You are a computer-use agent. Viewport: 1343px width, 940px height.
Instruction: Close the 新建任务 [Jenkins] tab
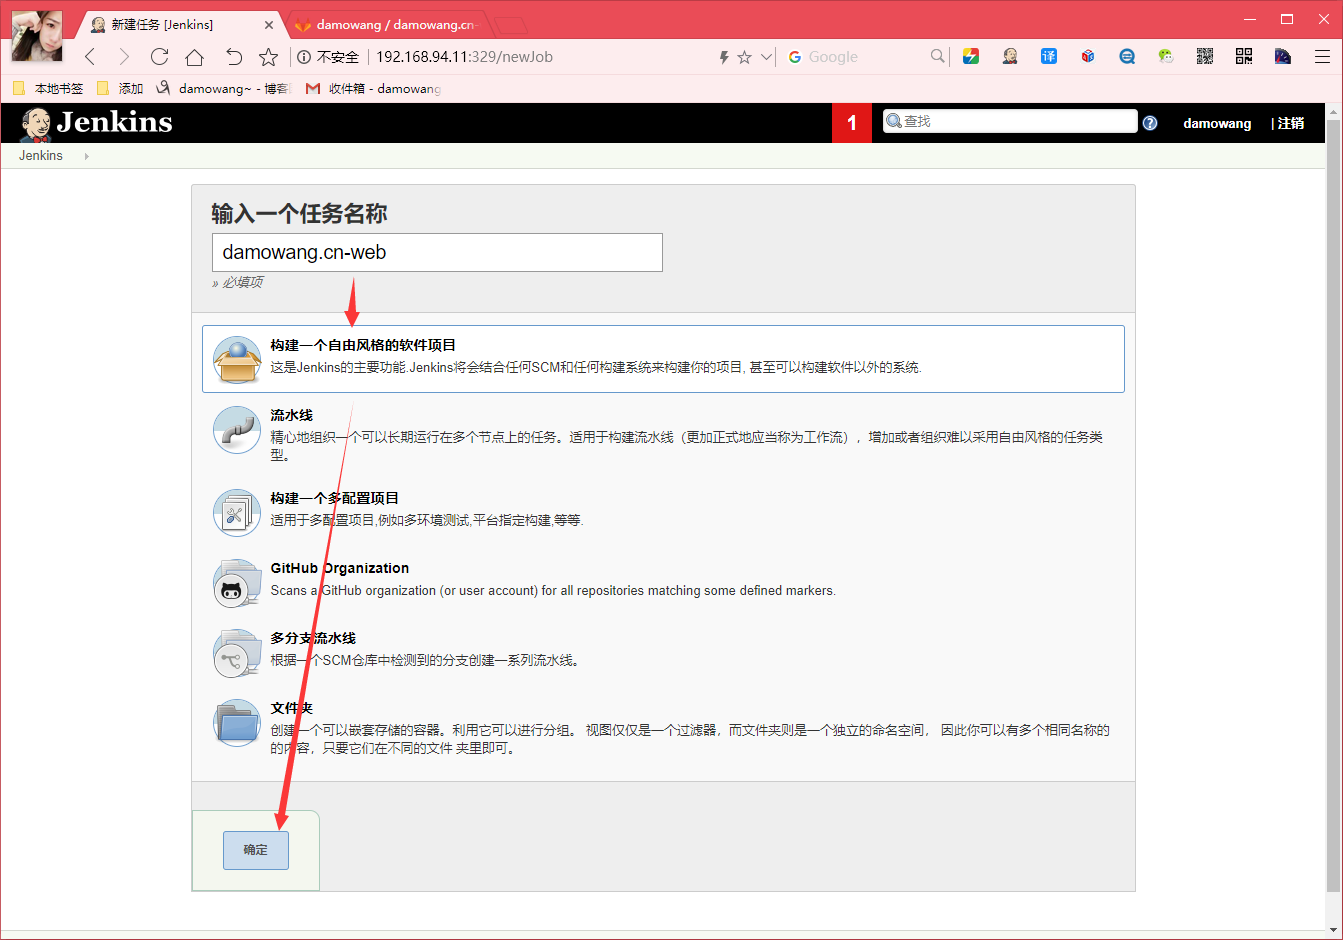pos(269,25)
